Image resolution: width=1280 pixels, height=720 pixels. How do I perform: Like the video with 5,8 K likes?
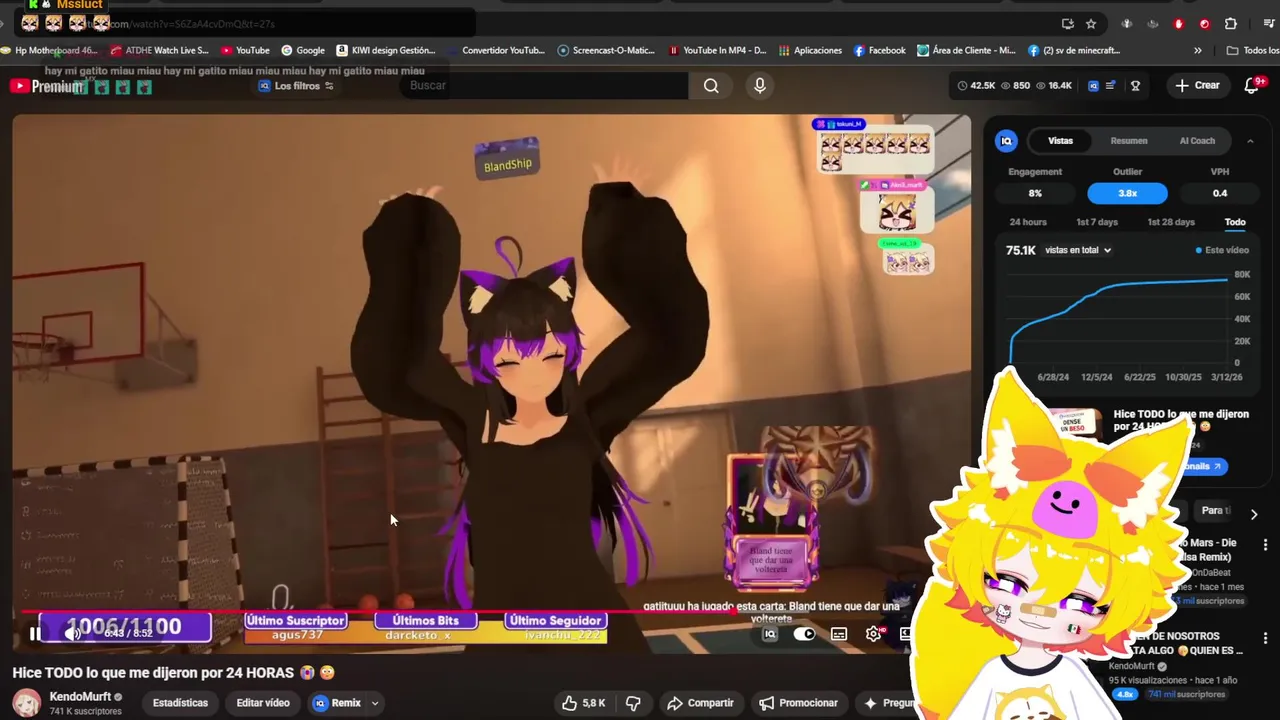(584, 703)
